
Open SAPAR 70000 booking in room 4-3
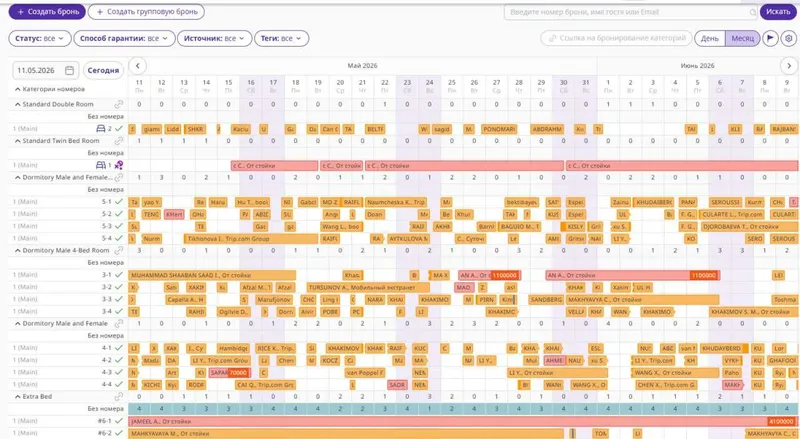pyautogui.click(x=230, y=373)
